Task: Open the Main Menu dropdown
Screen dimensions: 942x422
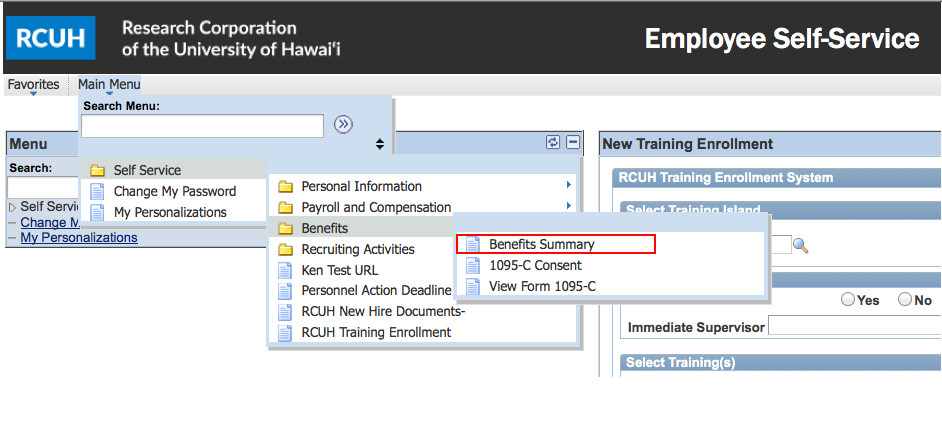Action: click(x=109, y=85)
